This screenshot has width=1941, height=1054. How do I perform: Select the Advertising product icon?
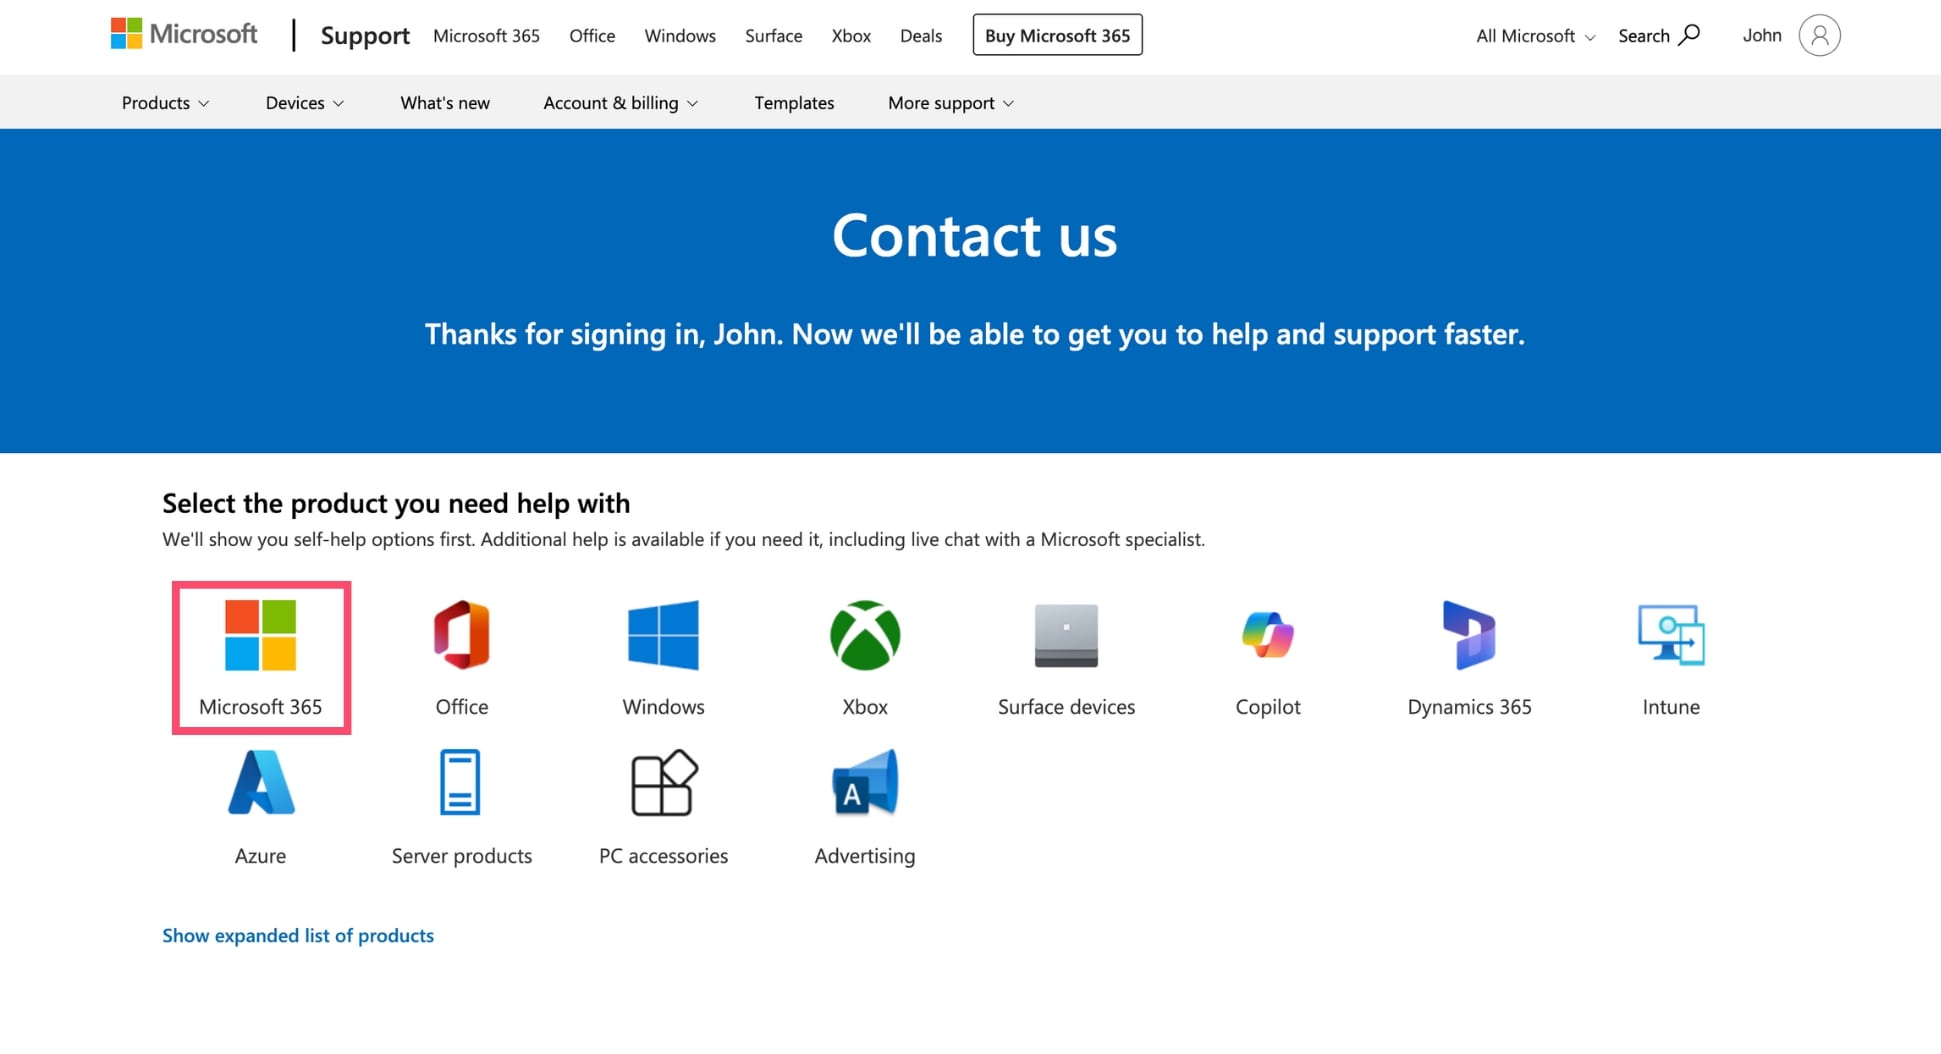pos(865,783)
